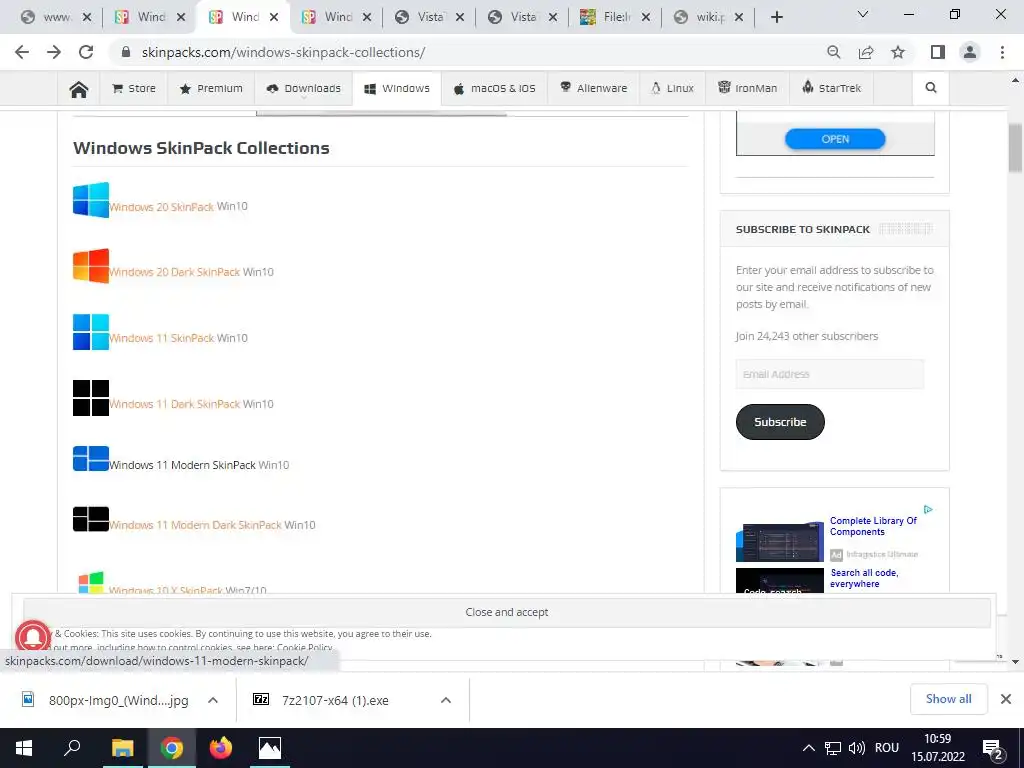Open taskbar search
Image resolution: width=1024 pixels, height=768 pixels.
[72, 748]
